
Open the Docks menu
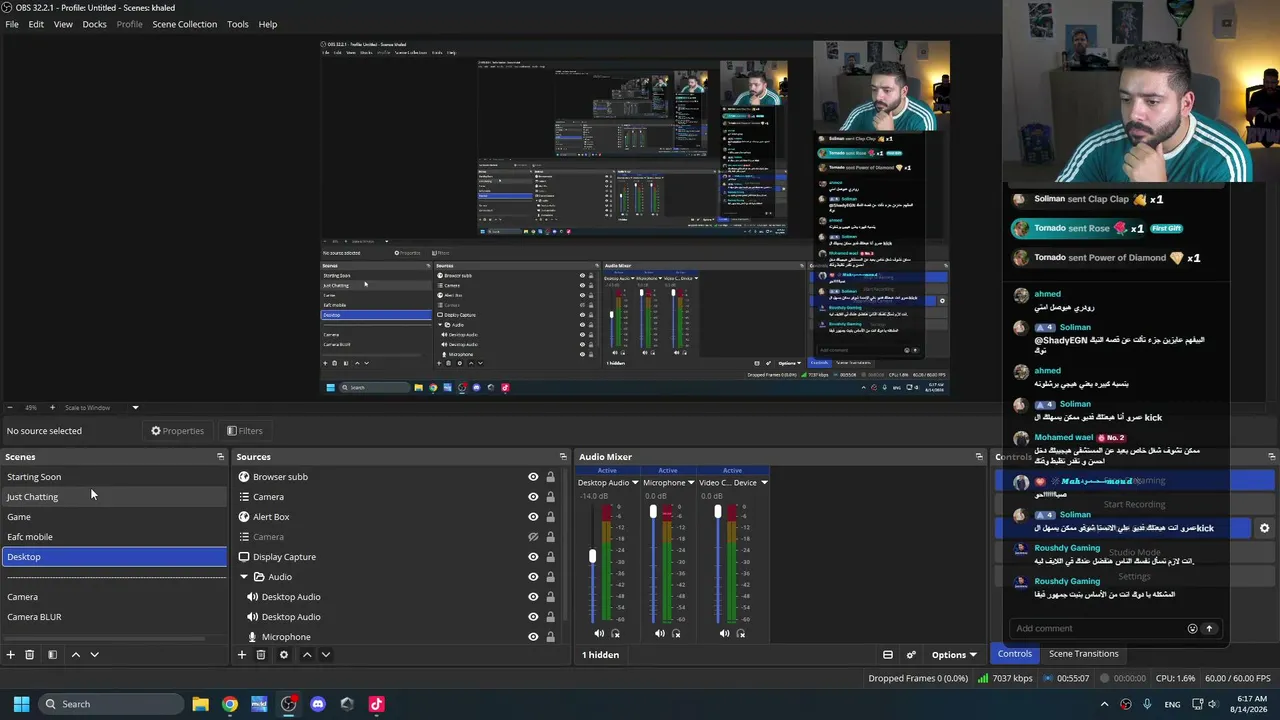(x=94, y=24)
